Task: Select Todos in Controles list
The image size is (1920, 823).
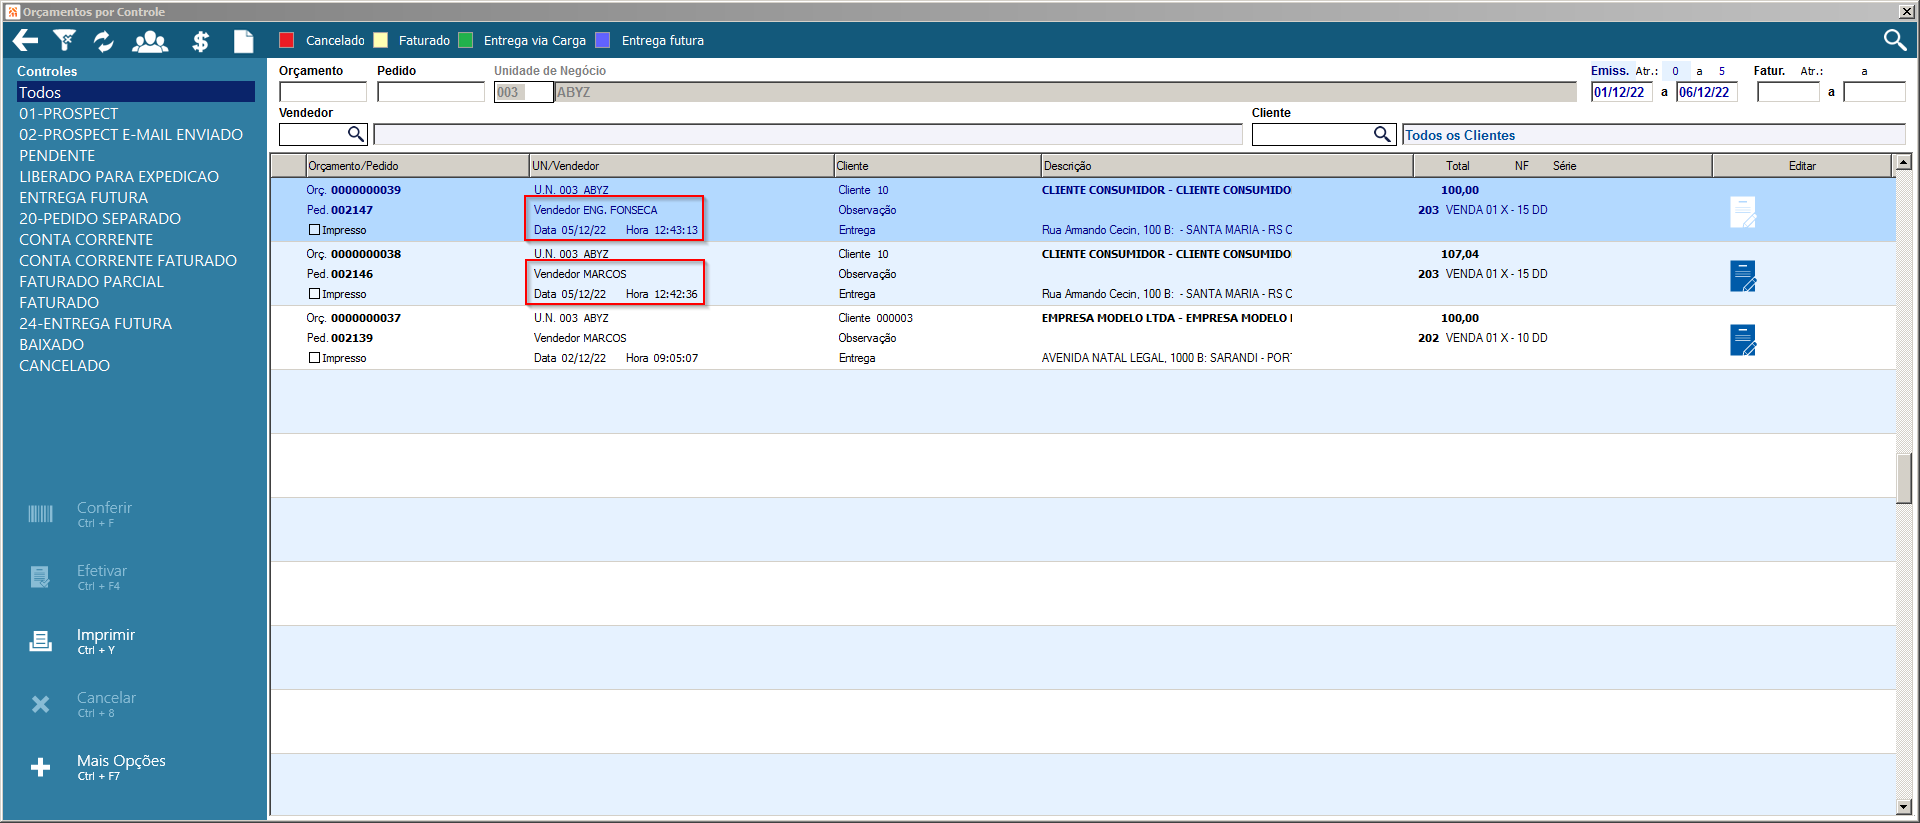Action: coord(135,92)
